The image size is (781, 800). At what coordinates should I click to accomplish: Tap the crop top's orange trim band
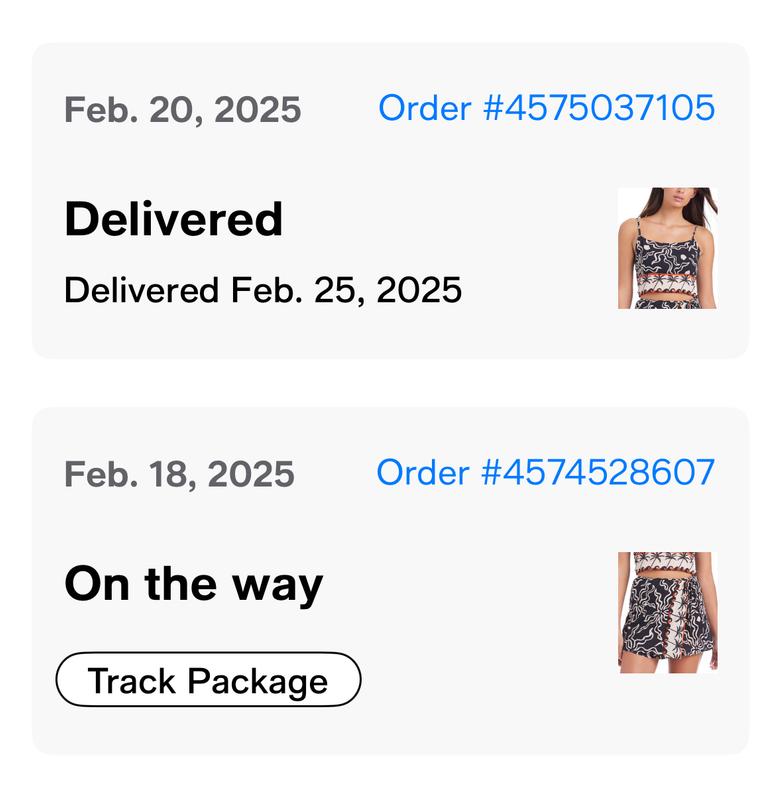click(x=668, y=276)
